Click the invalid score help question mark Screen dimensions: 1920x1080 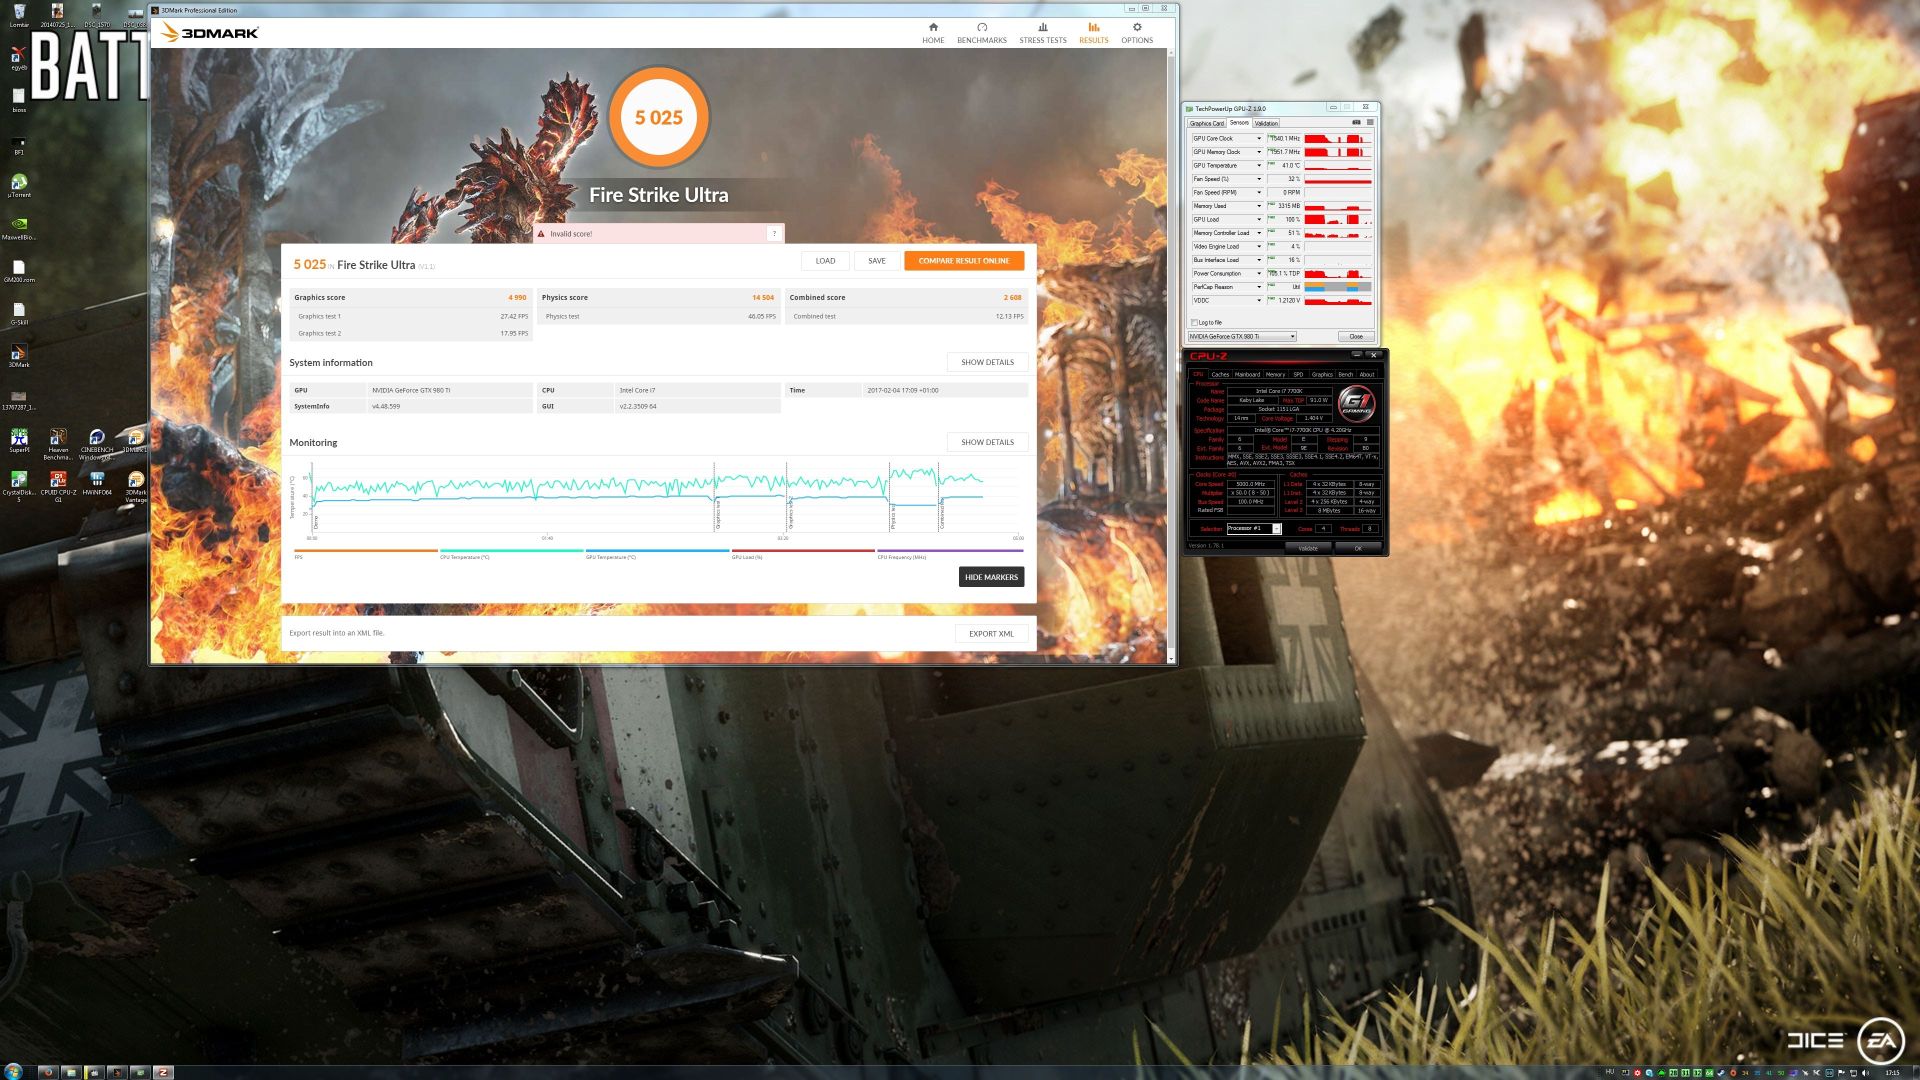pos(774,234)
